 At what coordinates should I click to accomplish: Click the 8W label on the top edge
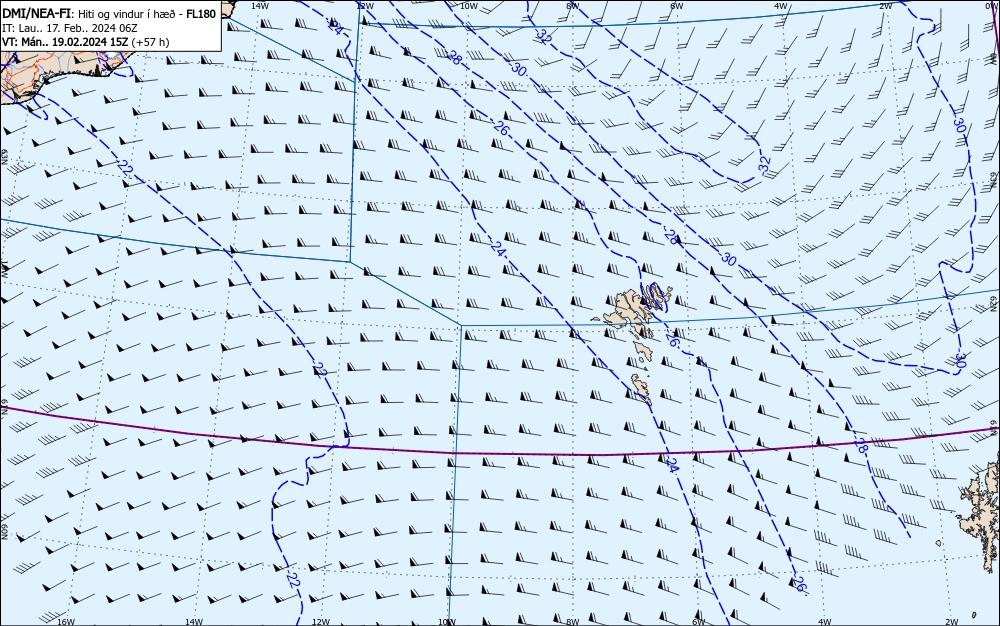click(572, 5)
